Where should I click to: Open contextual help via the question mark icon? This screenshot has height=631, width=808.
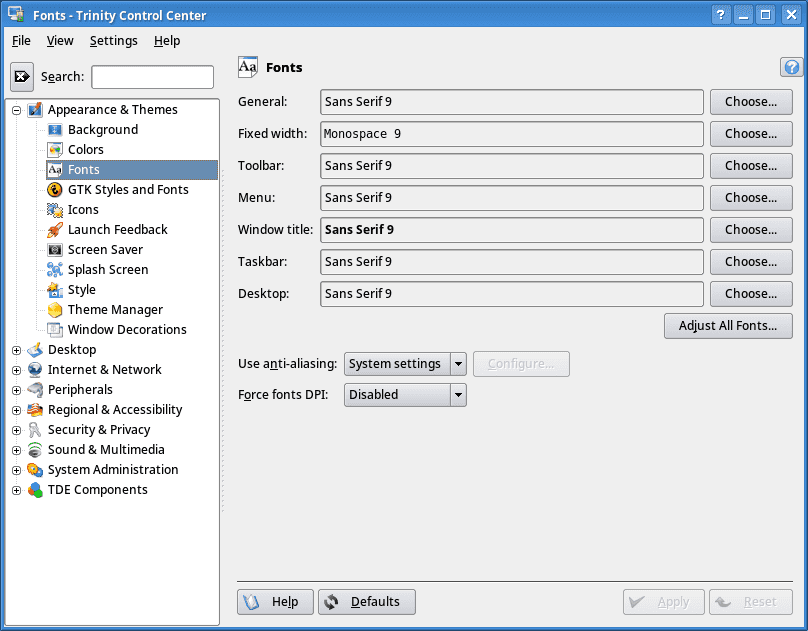pos(791,67)
